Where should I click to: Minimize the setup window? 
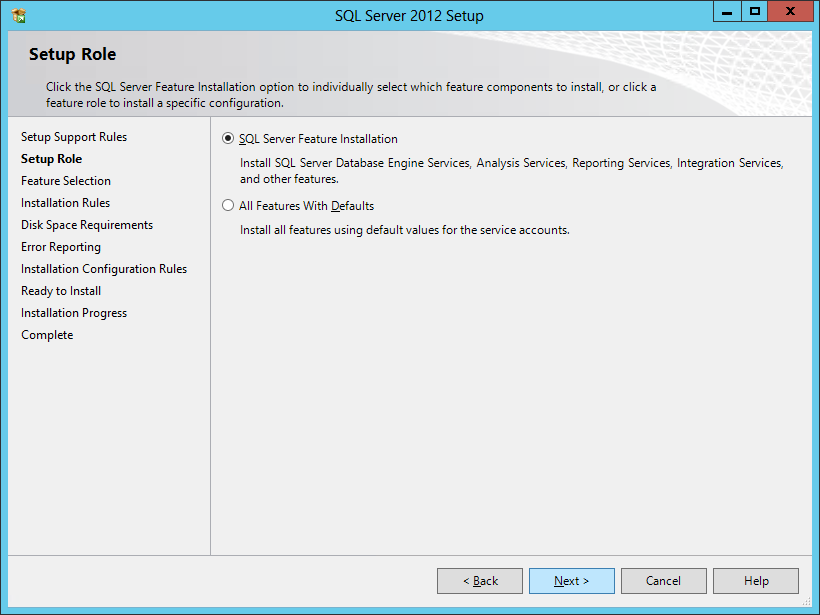pyautogui.click(x=725, y=12)
